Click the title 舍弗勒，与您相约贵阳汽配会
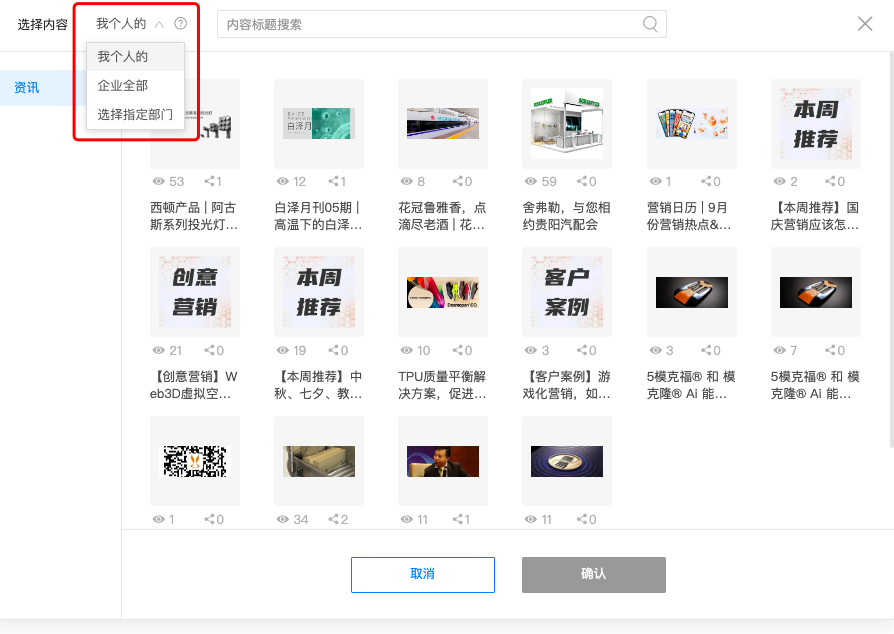Viewport: 894px width, 634px height. 566,216
